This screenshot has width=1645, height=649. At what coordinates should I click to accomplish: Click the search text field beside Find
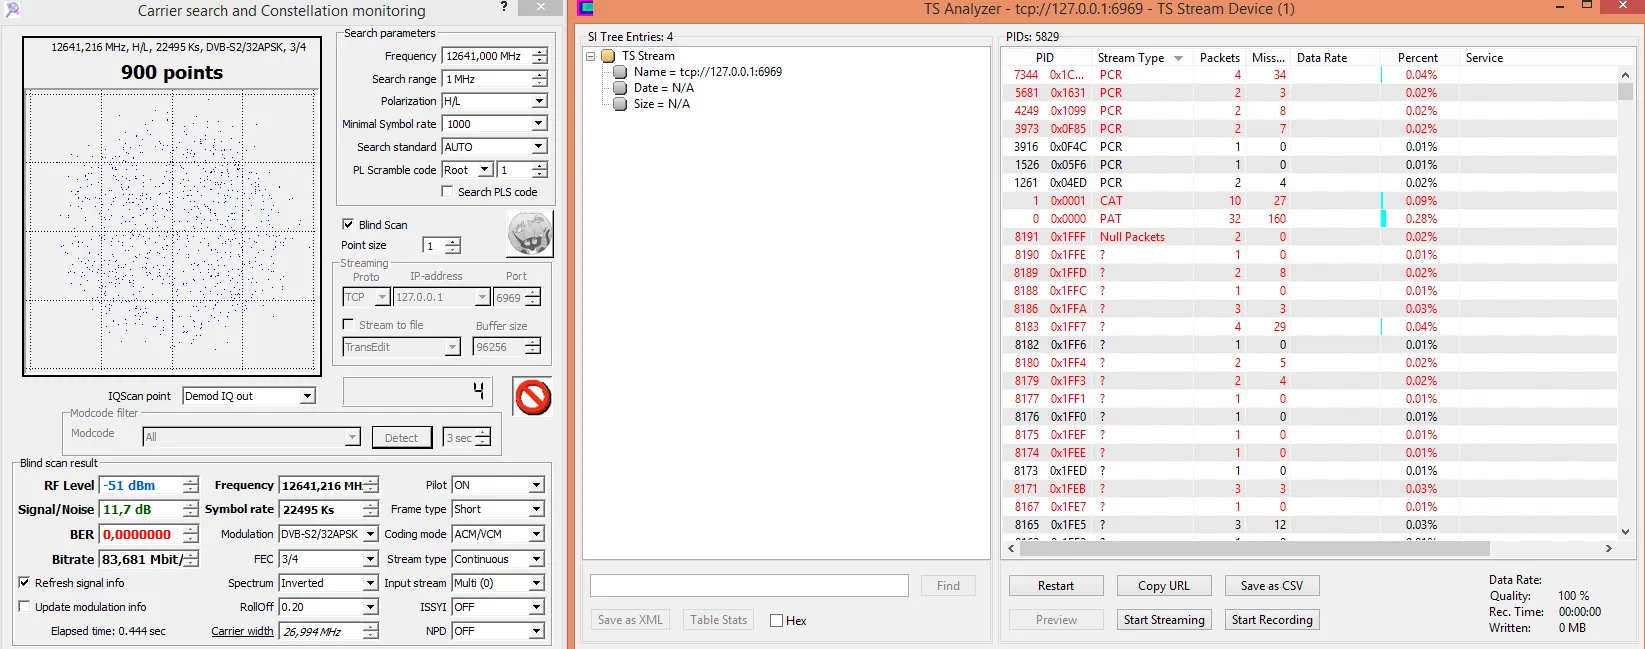pos(749,586)
